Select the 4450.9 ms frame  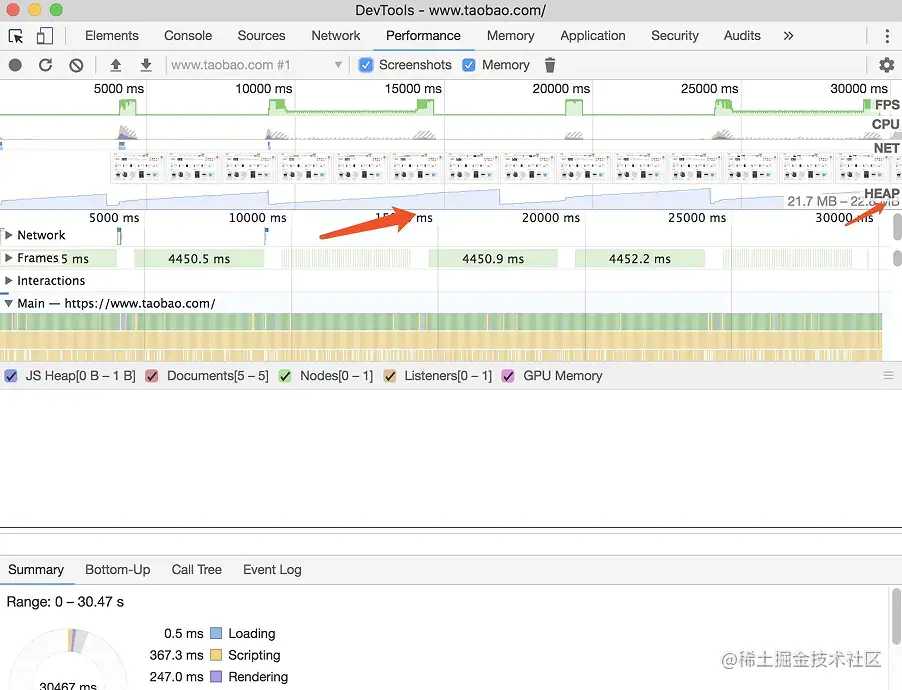point(493,259)
